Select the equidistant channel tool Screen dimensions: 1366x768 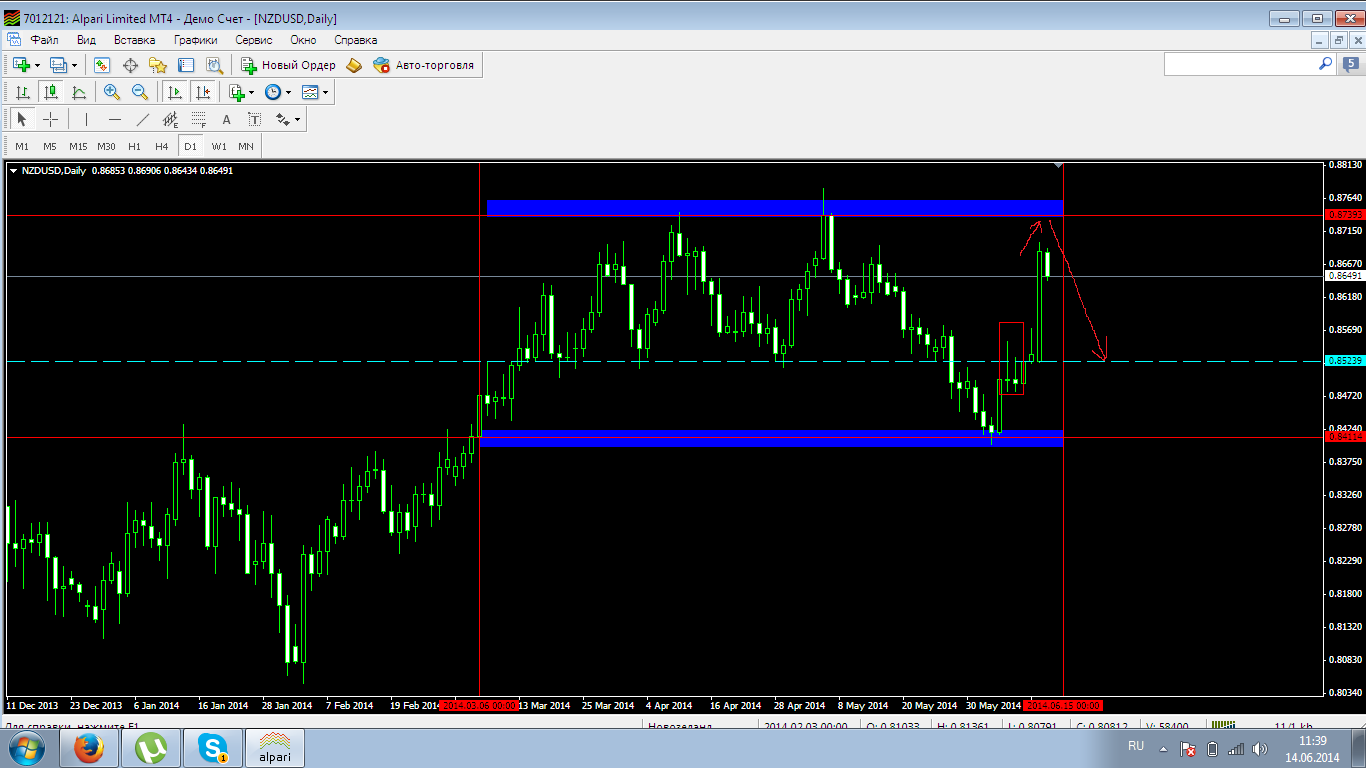(x=171, y=119)
